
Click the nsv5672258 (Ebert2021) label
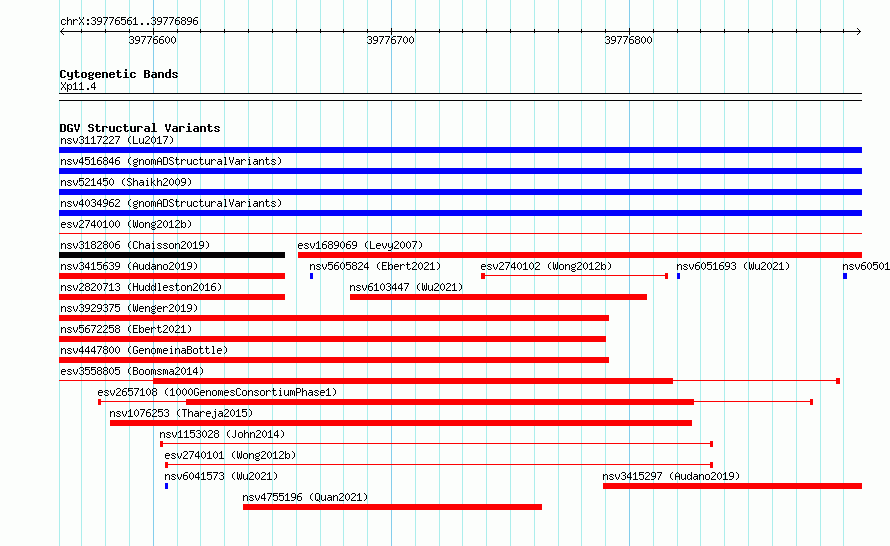pos(126,329)
